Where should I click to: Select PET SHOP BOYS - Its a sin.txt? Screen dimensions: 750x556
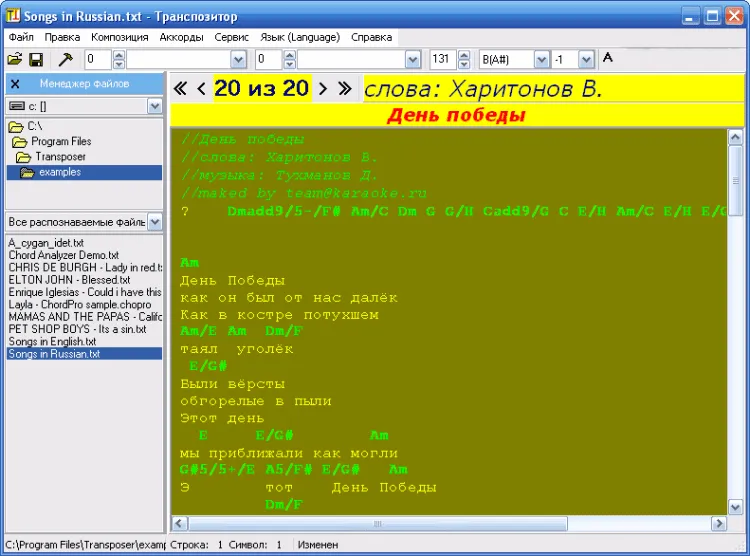pyautogui.click(x=77, y=329)
